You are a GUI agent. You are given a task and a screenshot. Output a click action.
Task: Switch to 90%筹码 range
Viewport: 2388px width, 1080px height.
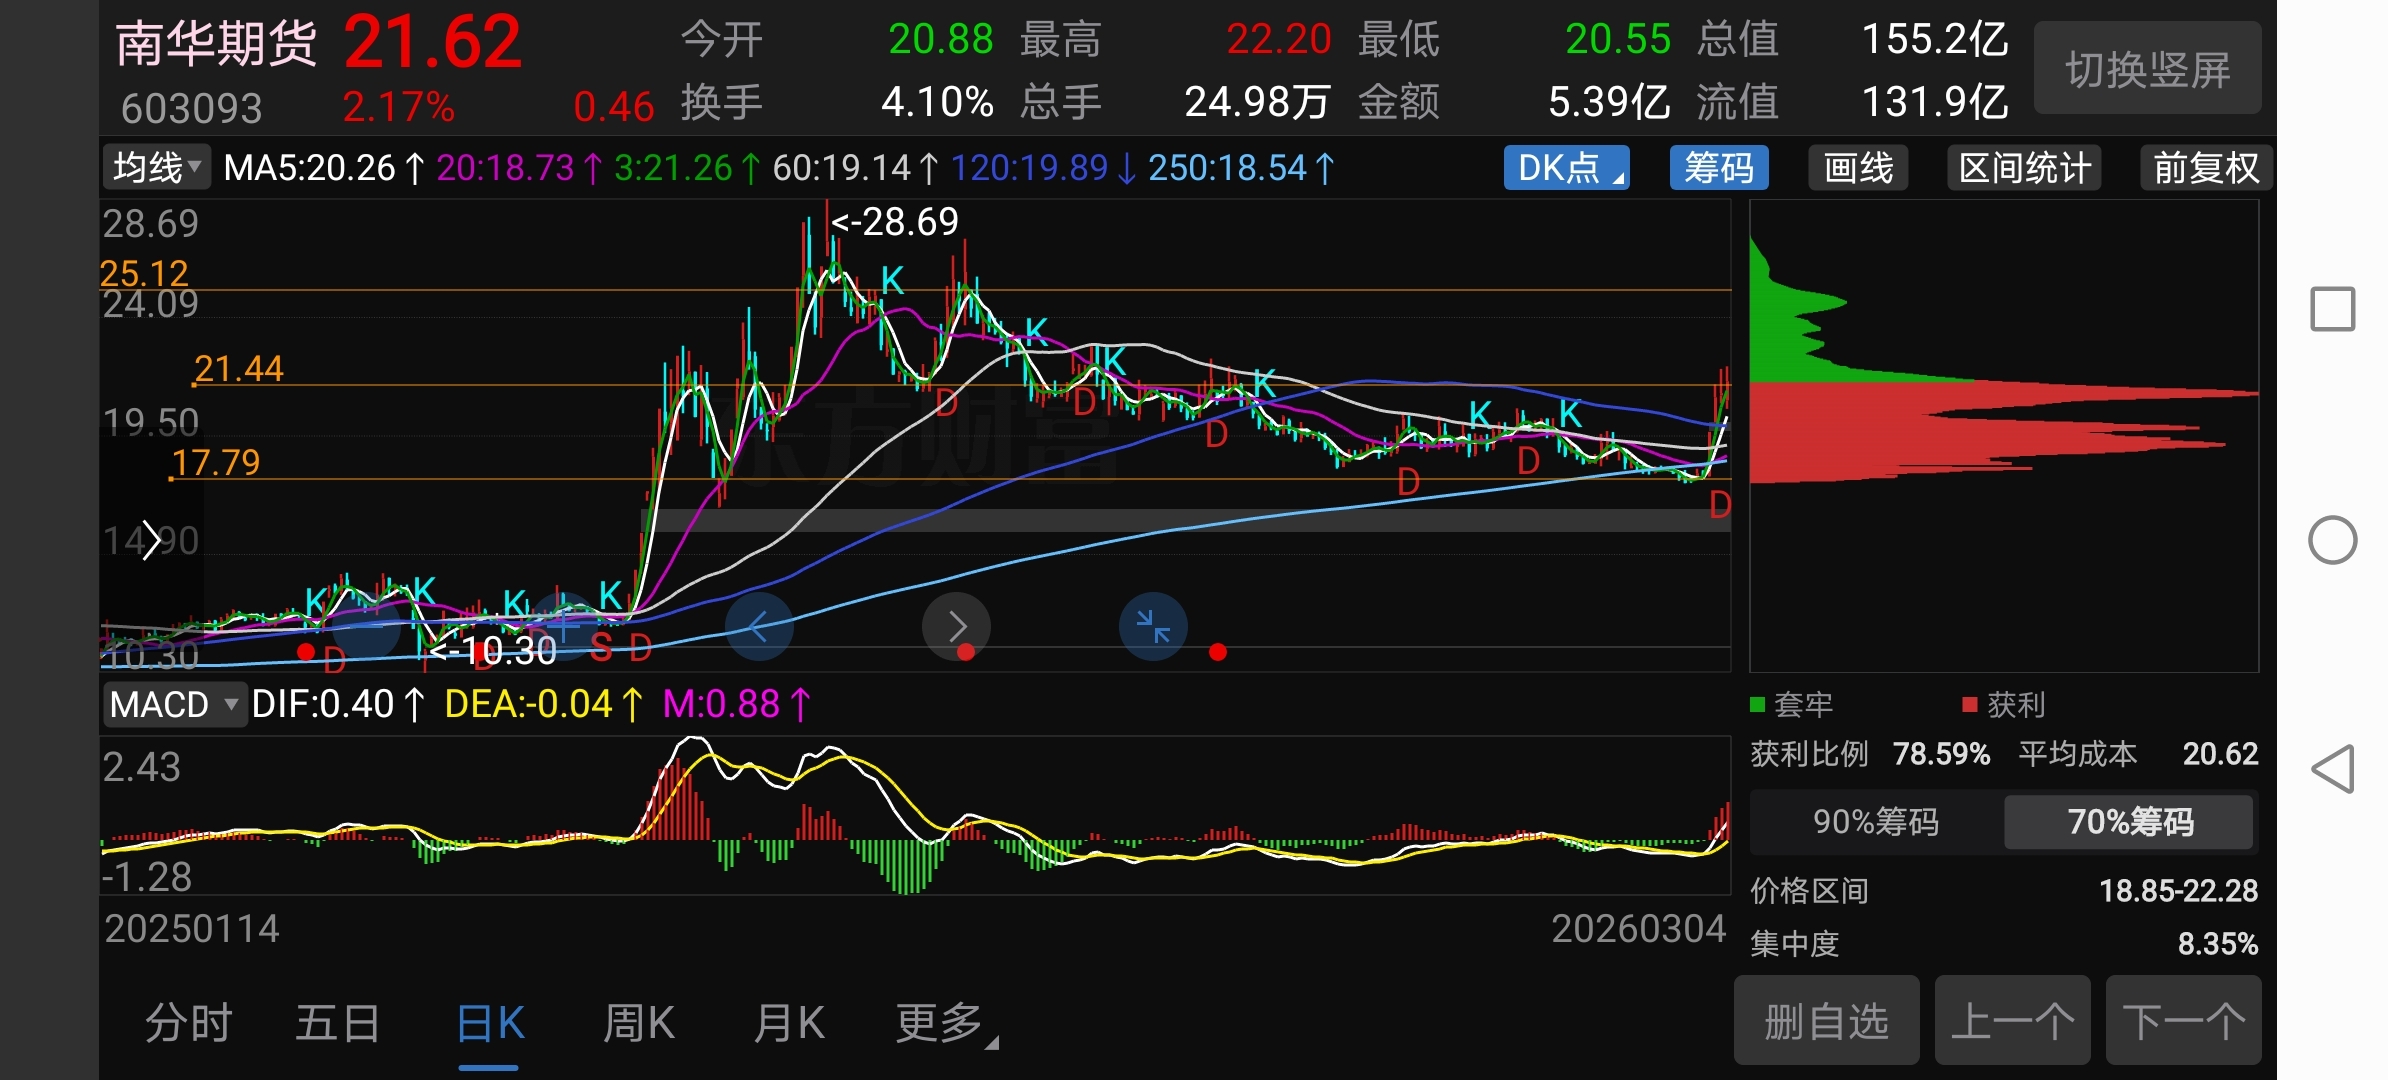tap(1876, 822)
